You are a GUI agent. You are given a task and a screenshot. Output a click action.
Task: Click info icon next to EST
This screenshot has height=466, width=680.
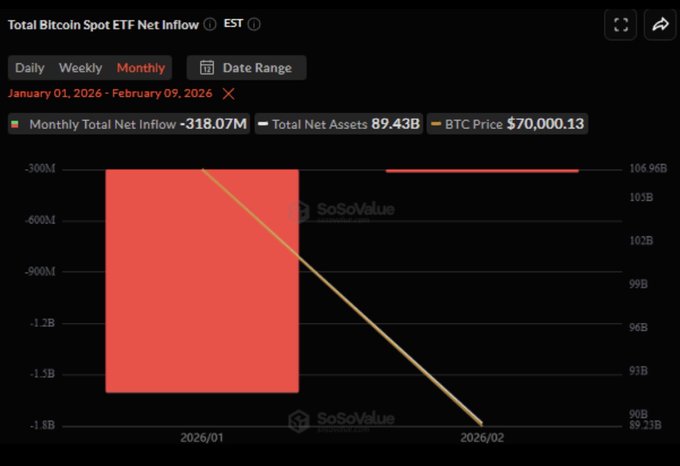(x=254, y=24)
